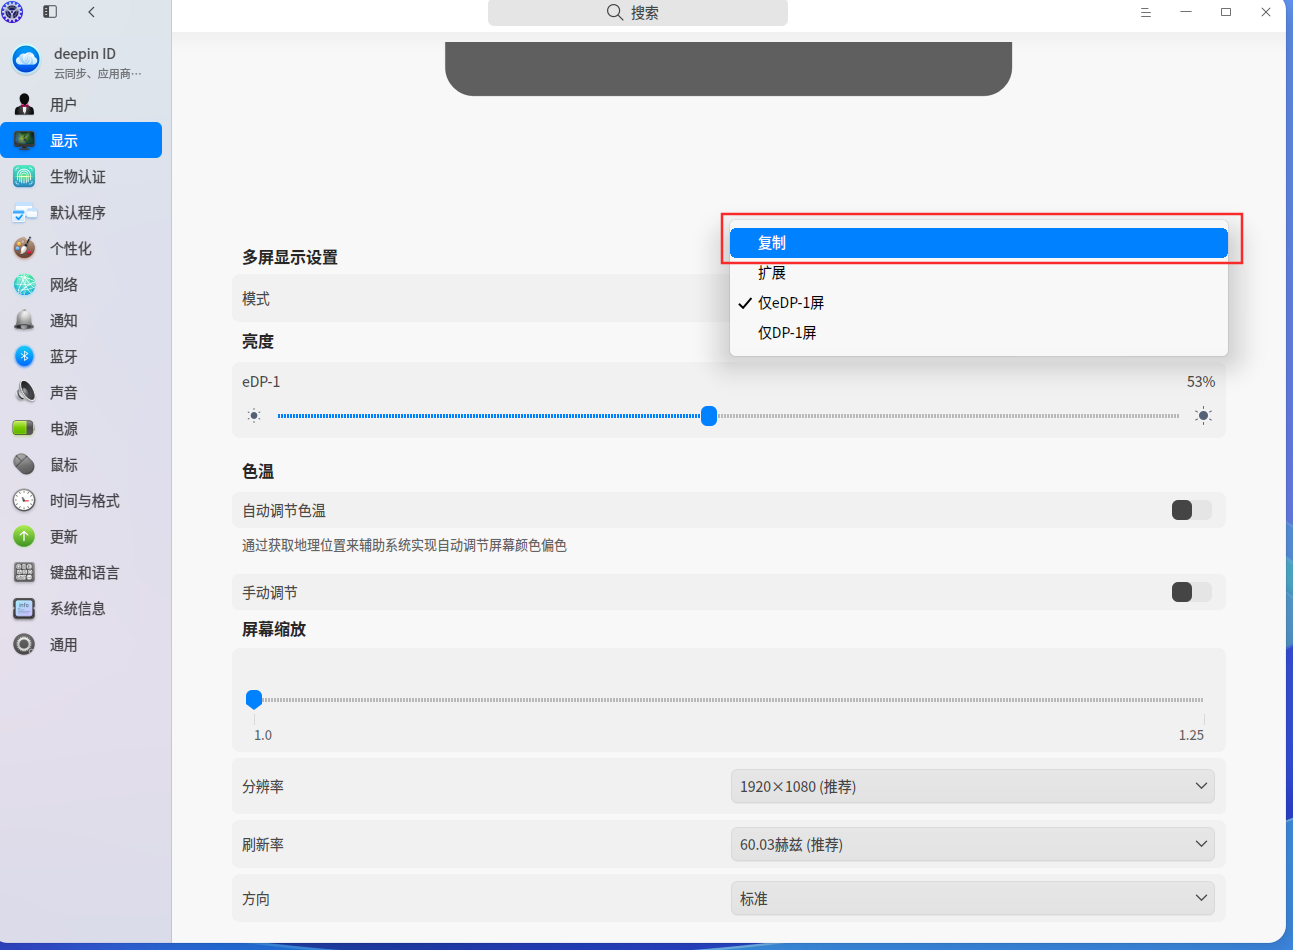The image size is (1293, 950).
Task: Open 蓝牙 Bluetooth settings
Action: (x=81, y=356)
